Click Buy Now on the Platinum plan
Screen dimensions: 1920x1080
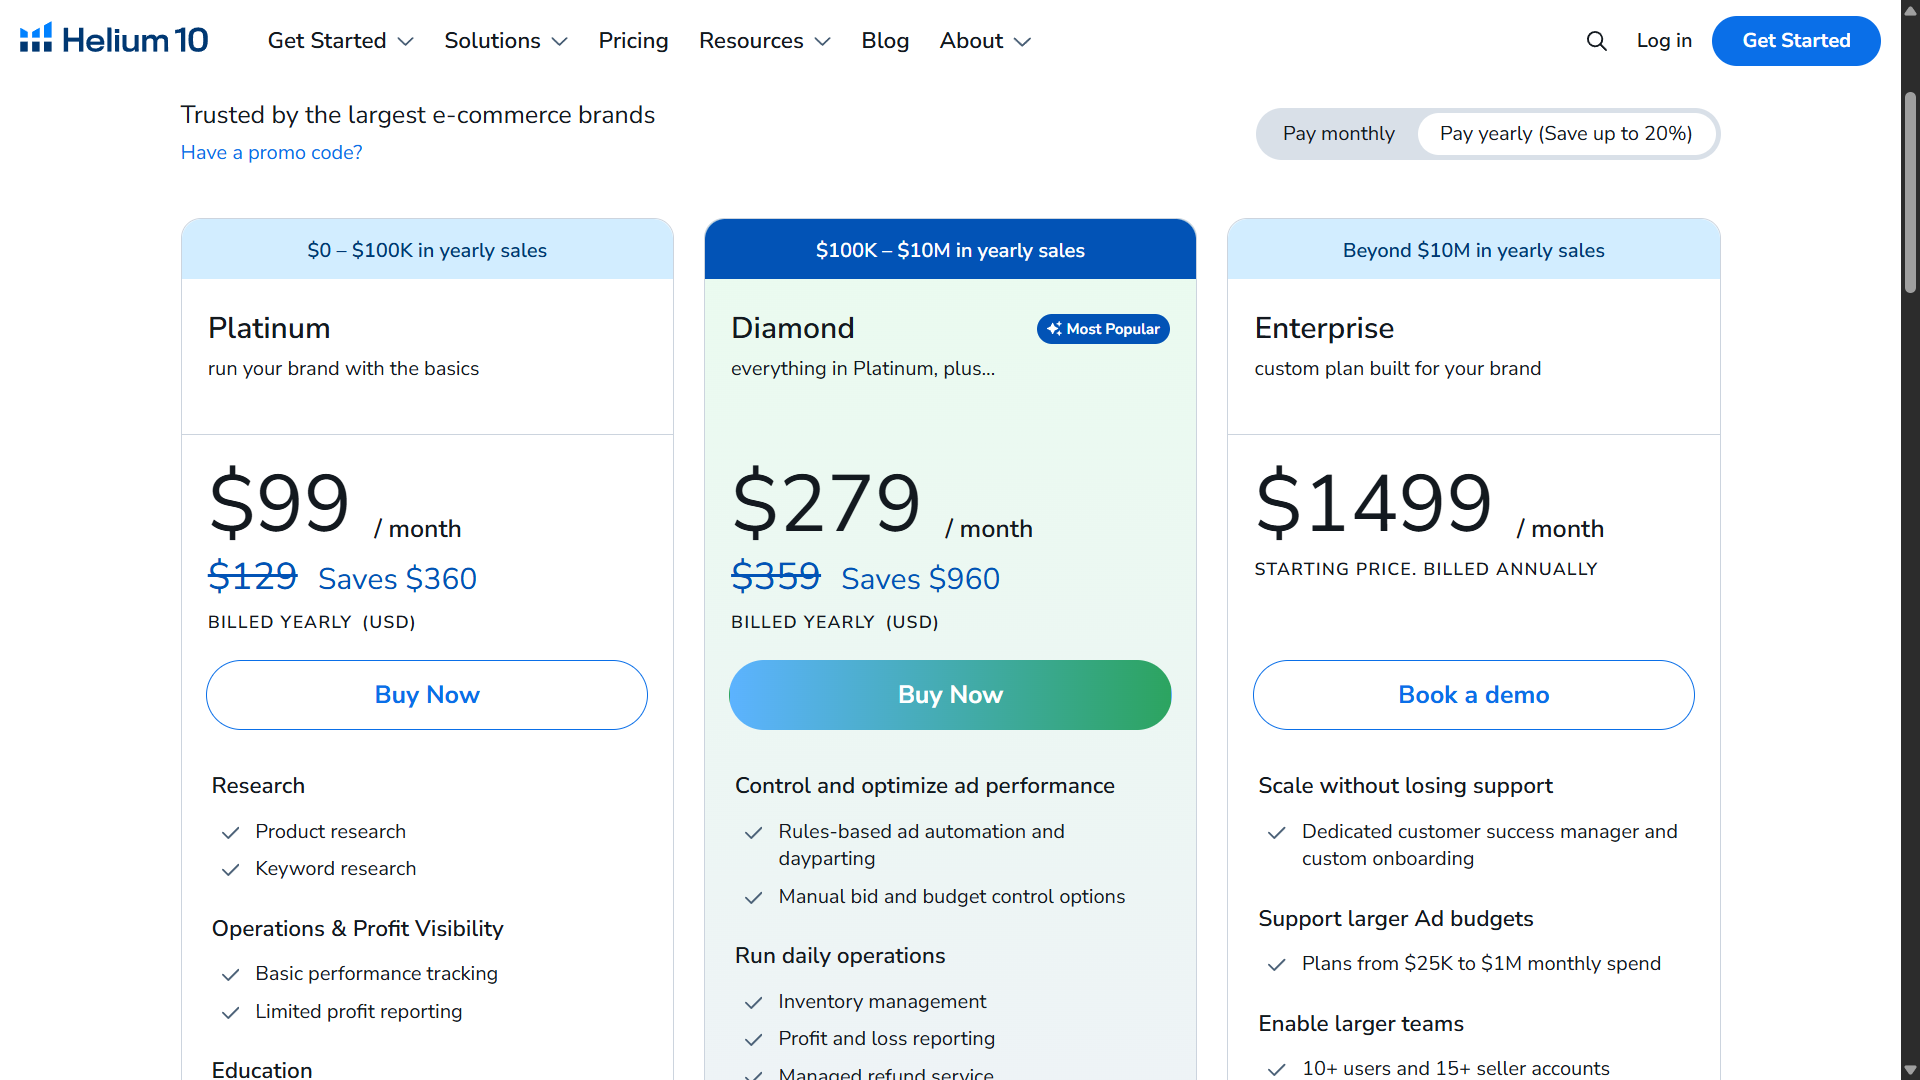(427, 694)
